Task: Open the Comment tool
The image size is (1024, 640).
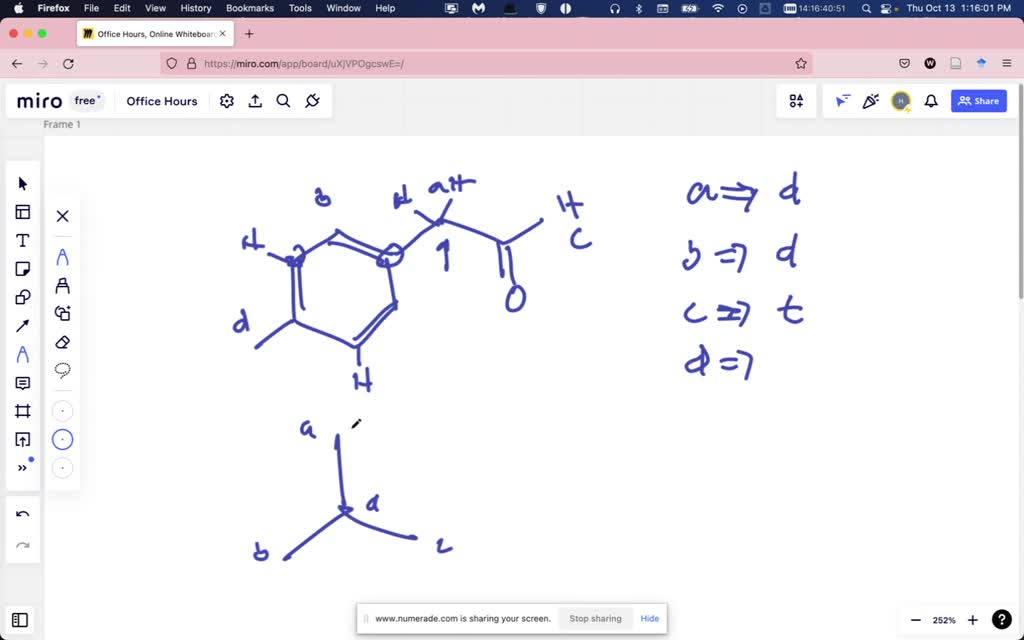Action: click(23, 383)
